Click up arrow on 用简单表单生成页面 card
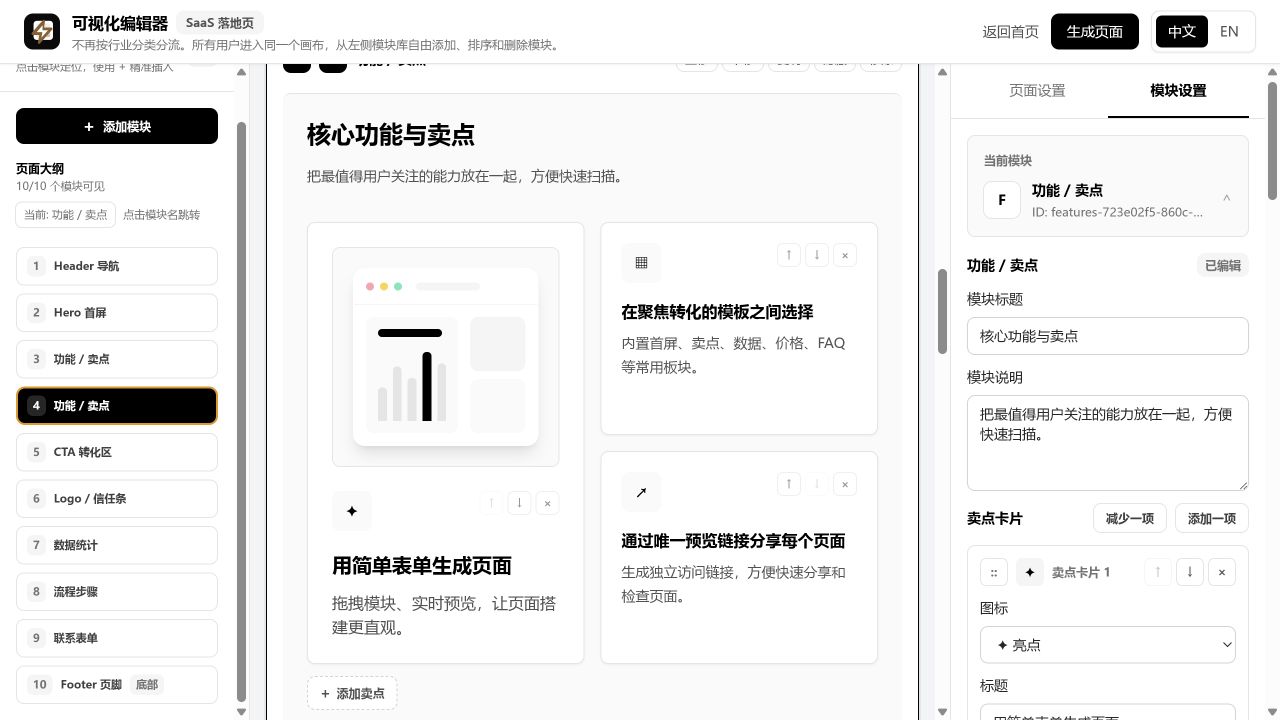Viewport: 1280px width, 720px height. 491,503
